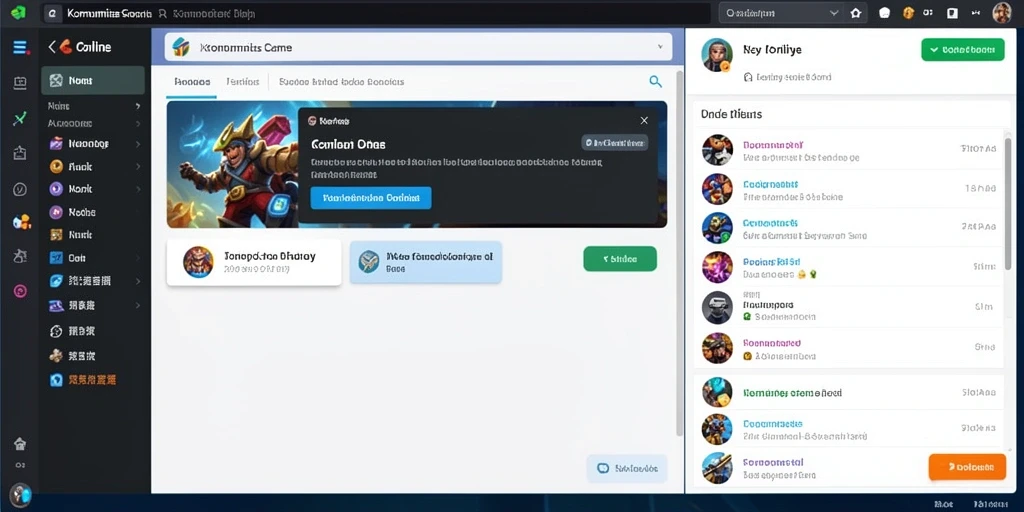This screenshot has height=512, width=1024.
Task: Select the "Nonk" sidebar item
Action: pyautogui.click(x=92, y=189)
